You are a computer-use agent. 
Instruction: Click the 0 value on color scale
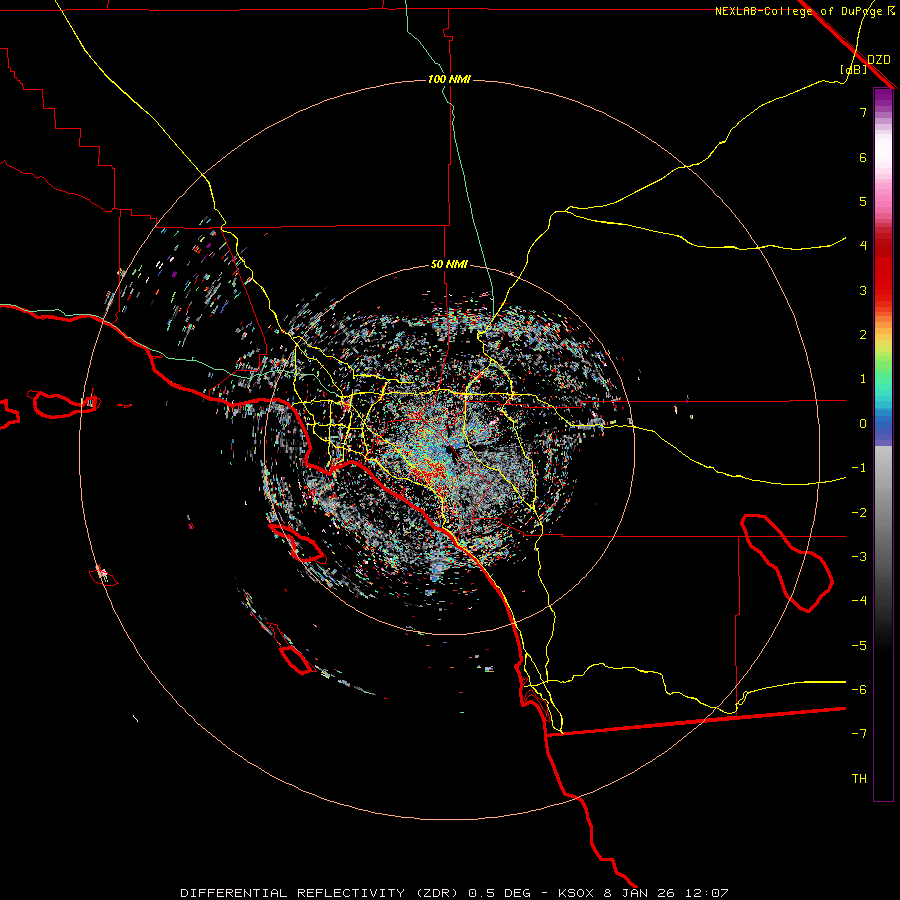click(863, 424)
